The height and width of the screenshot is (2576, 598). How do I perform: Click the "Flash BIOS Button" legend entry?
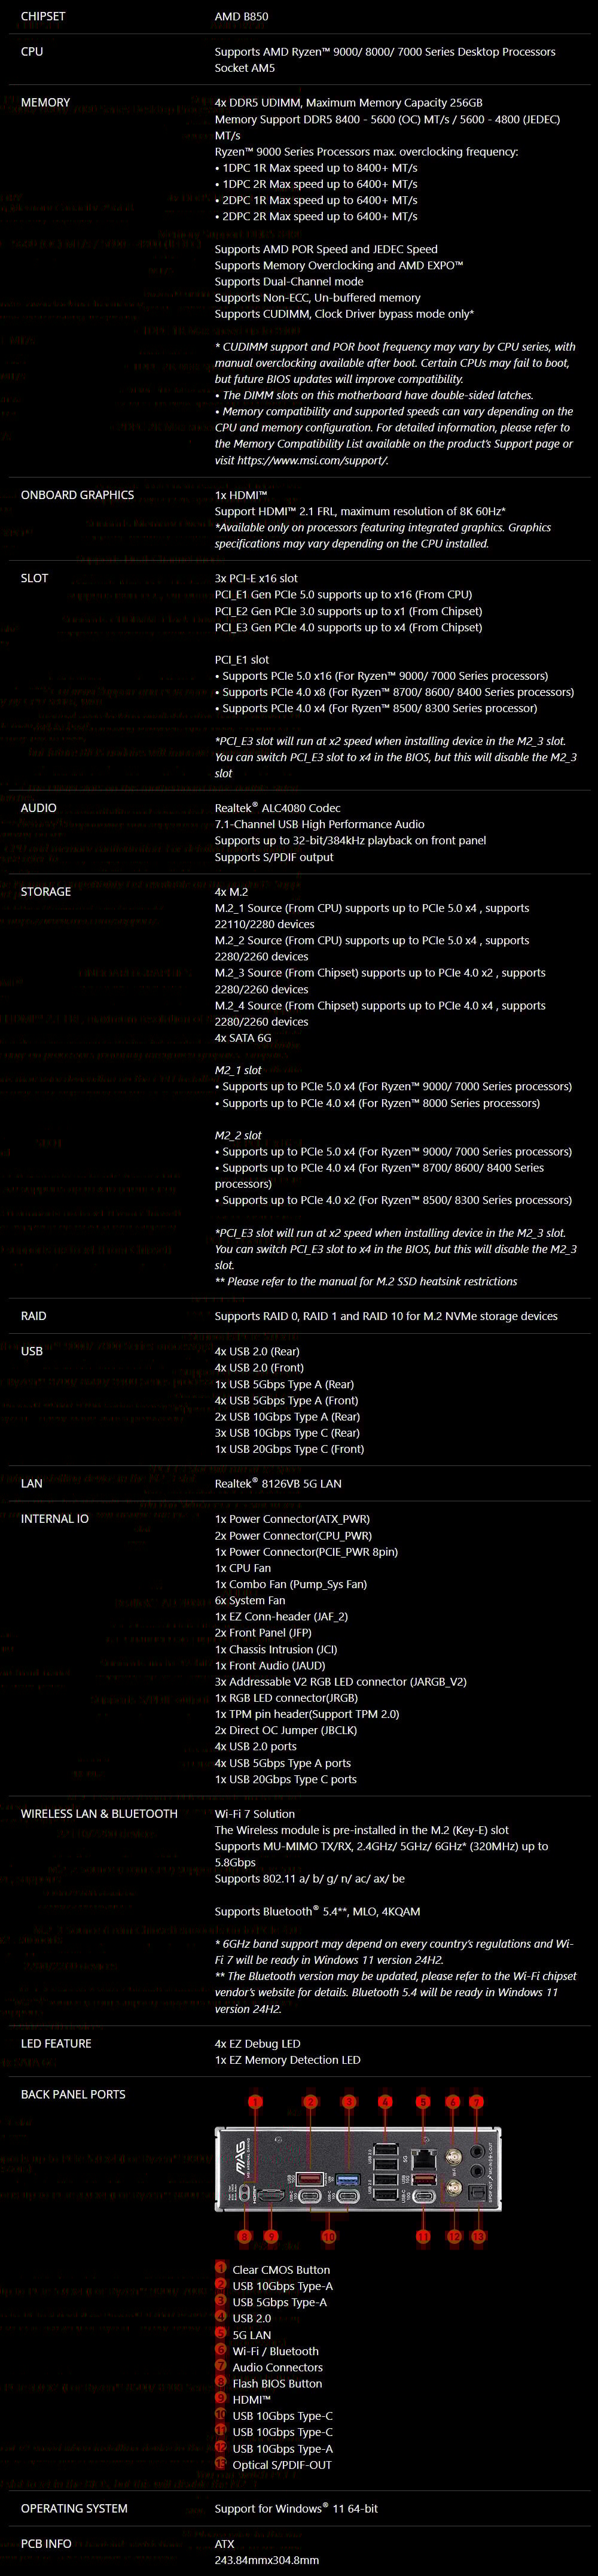point(277,2383)
